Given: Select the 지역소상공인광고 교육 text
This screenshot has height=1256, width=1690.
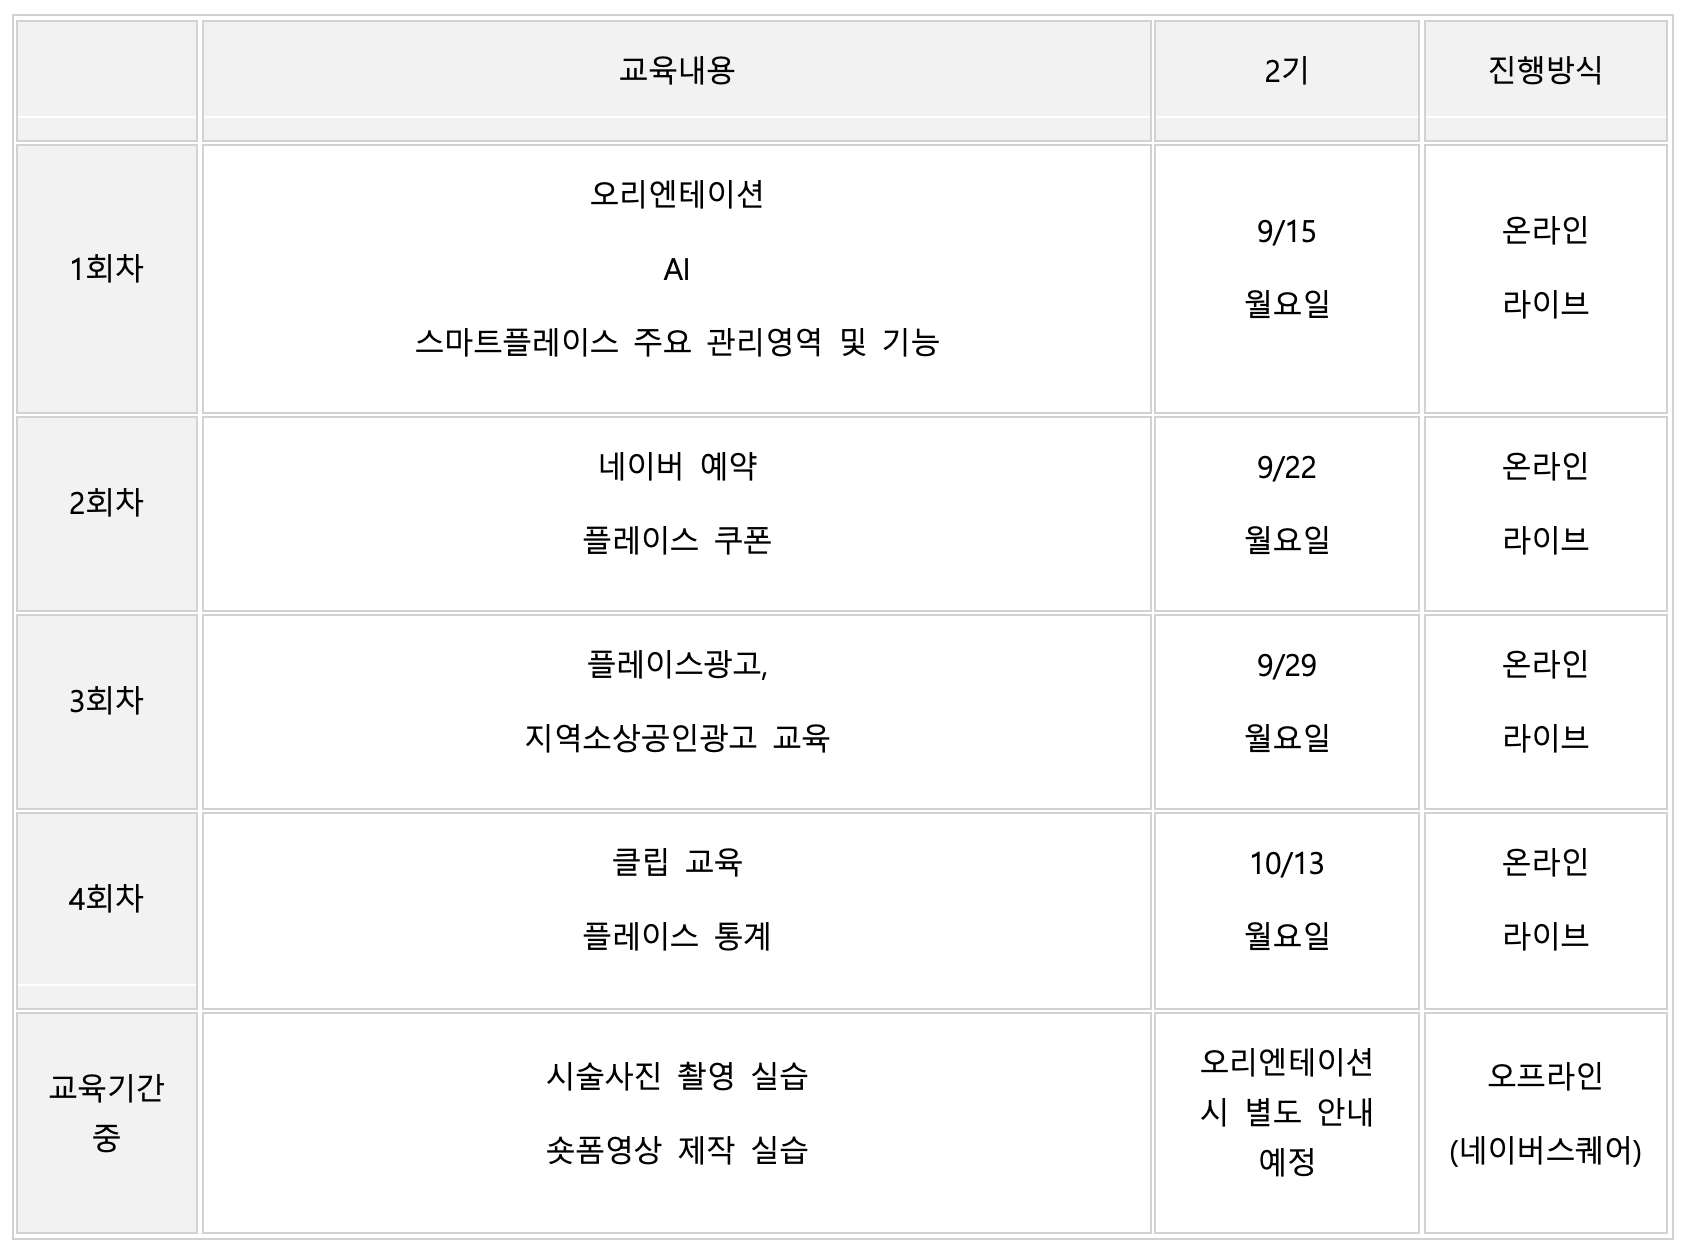Looking at the screenshot, I should (x=677, y=738).
